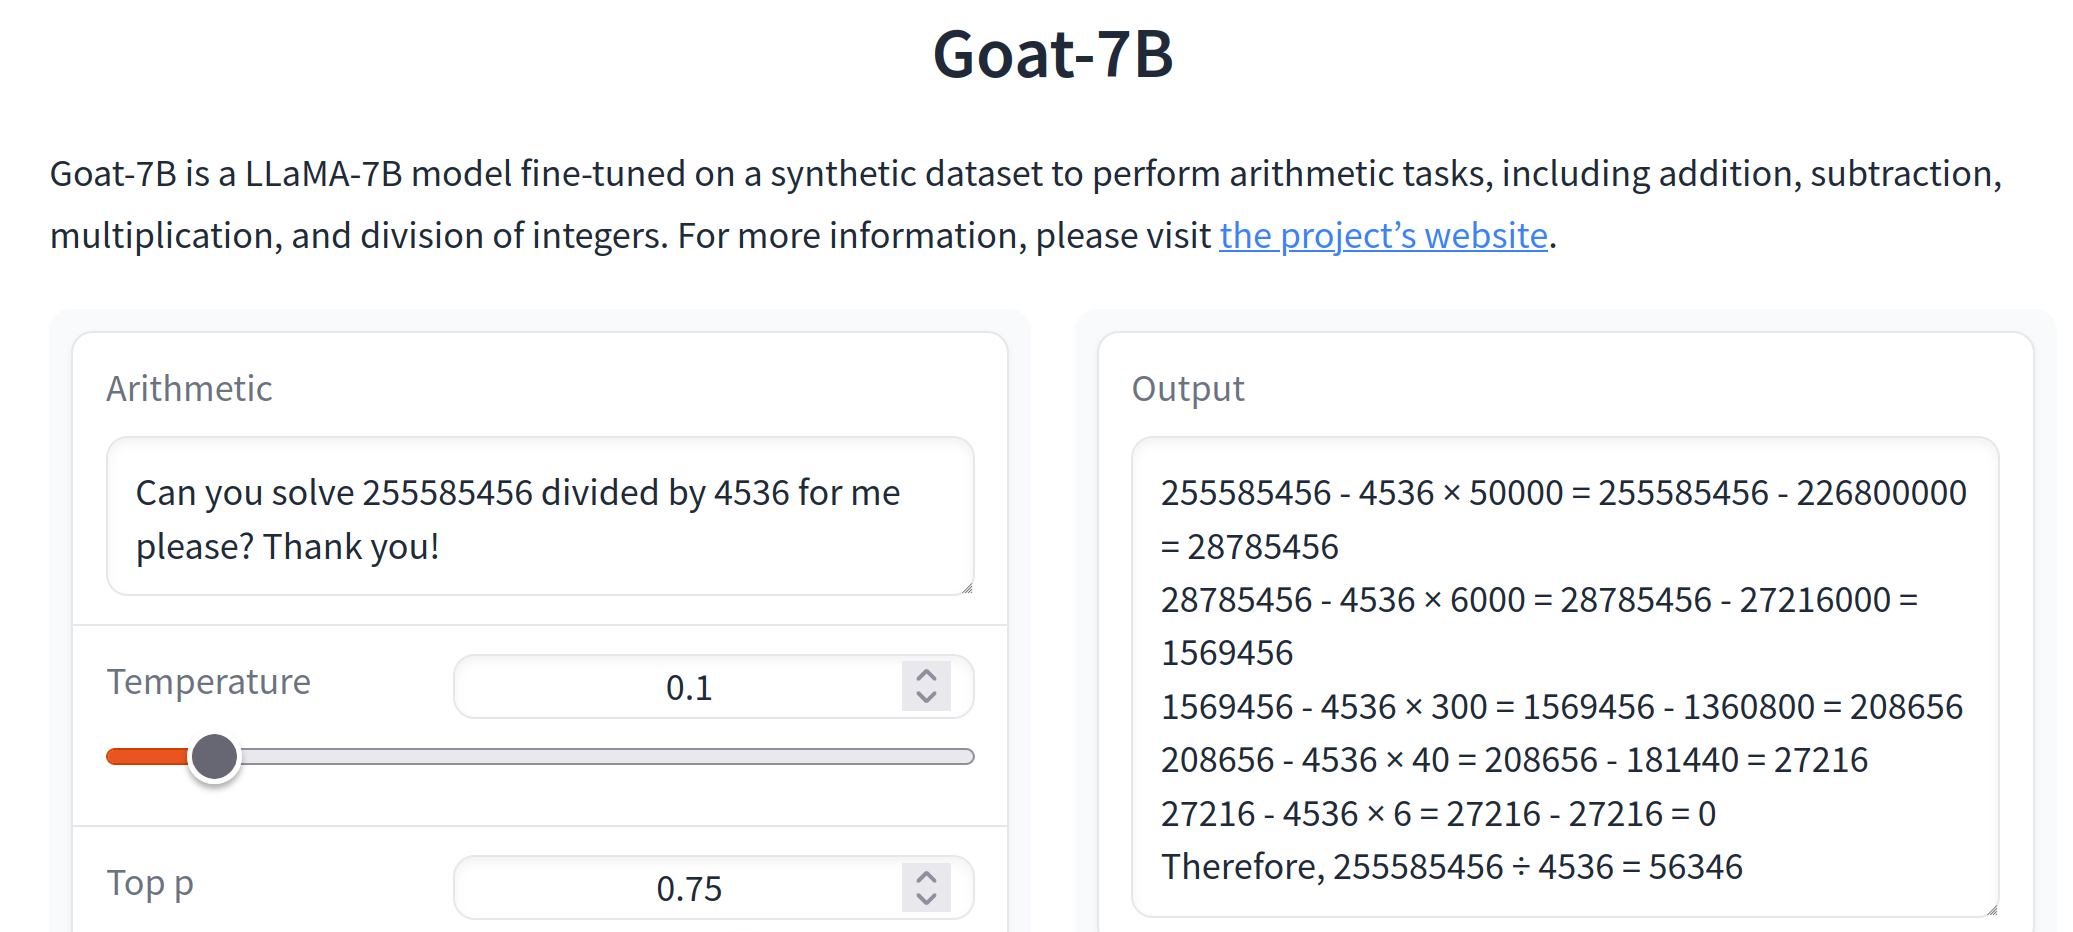Focus the Arithmetic question text box
Viewport: 2073px width, 932px height.
540,516
